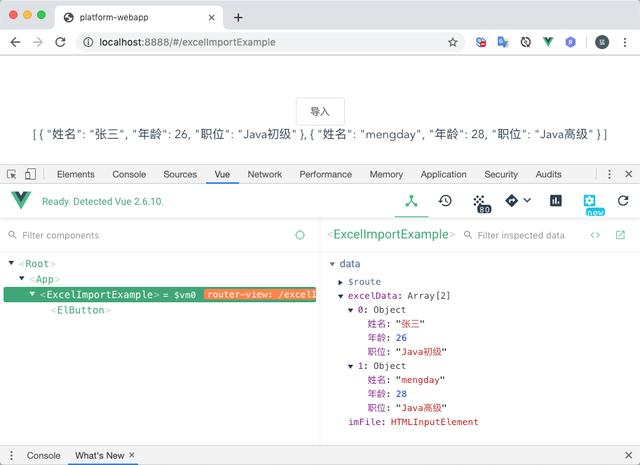Open drawer three-dot menu beside Console
Viewport: 640px width, 465px height.
click(11, 455)
